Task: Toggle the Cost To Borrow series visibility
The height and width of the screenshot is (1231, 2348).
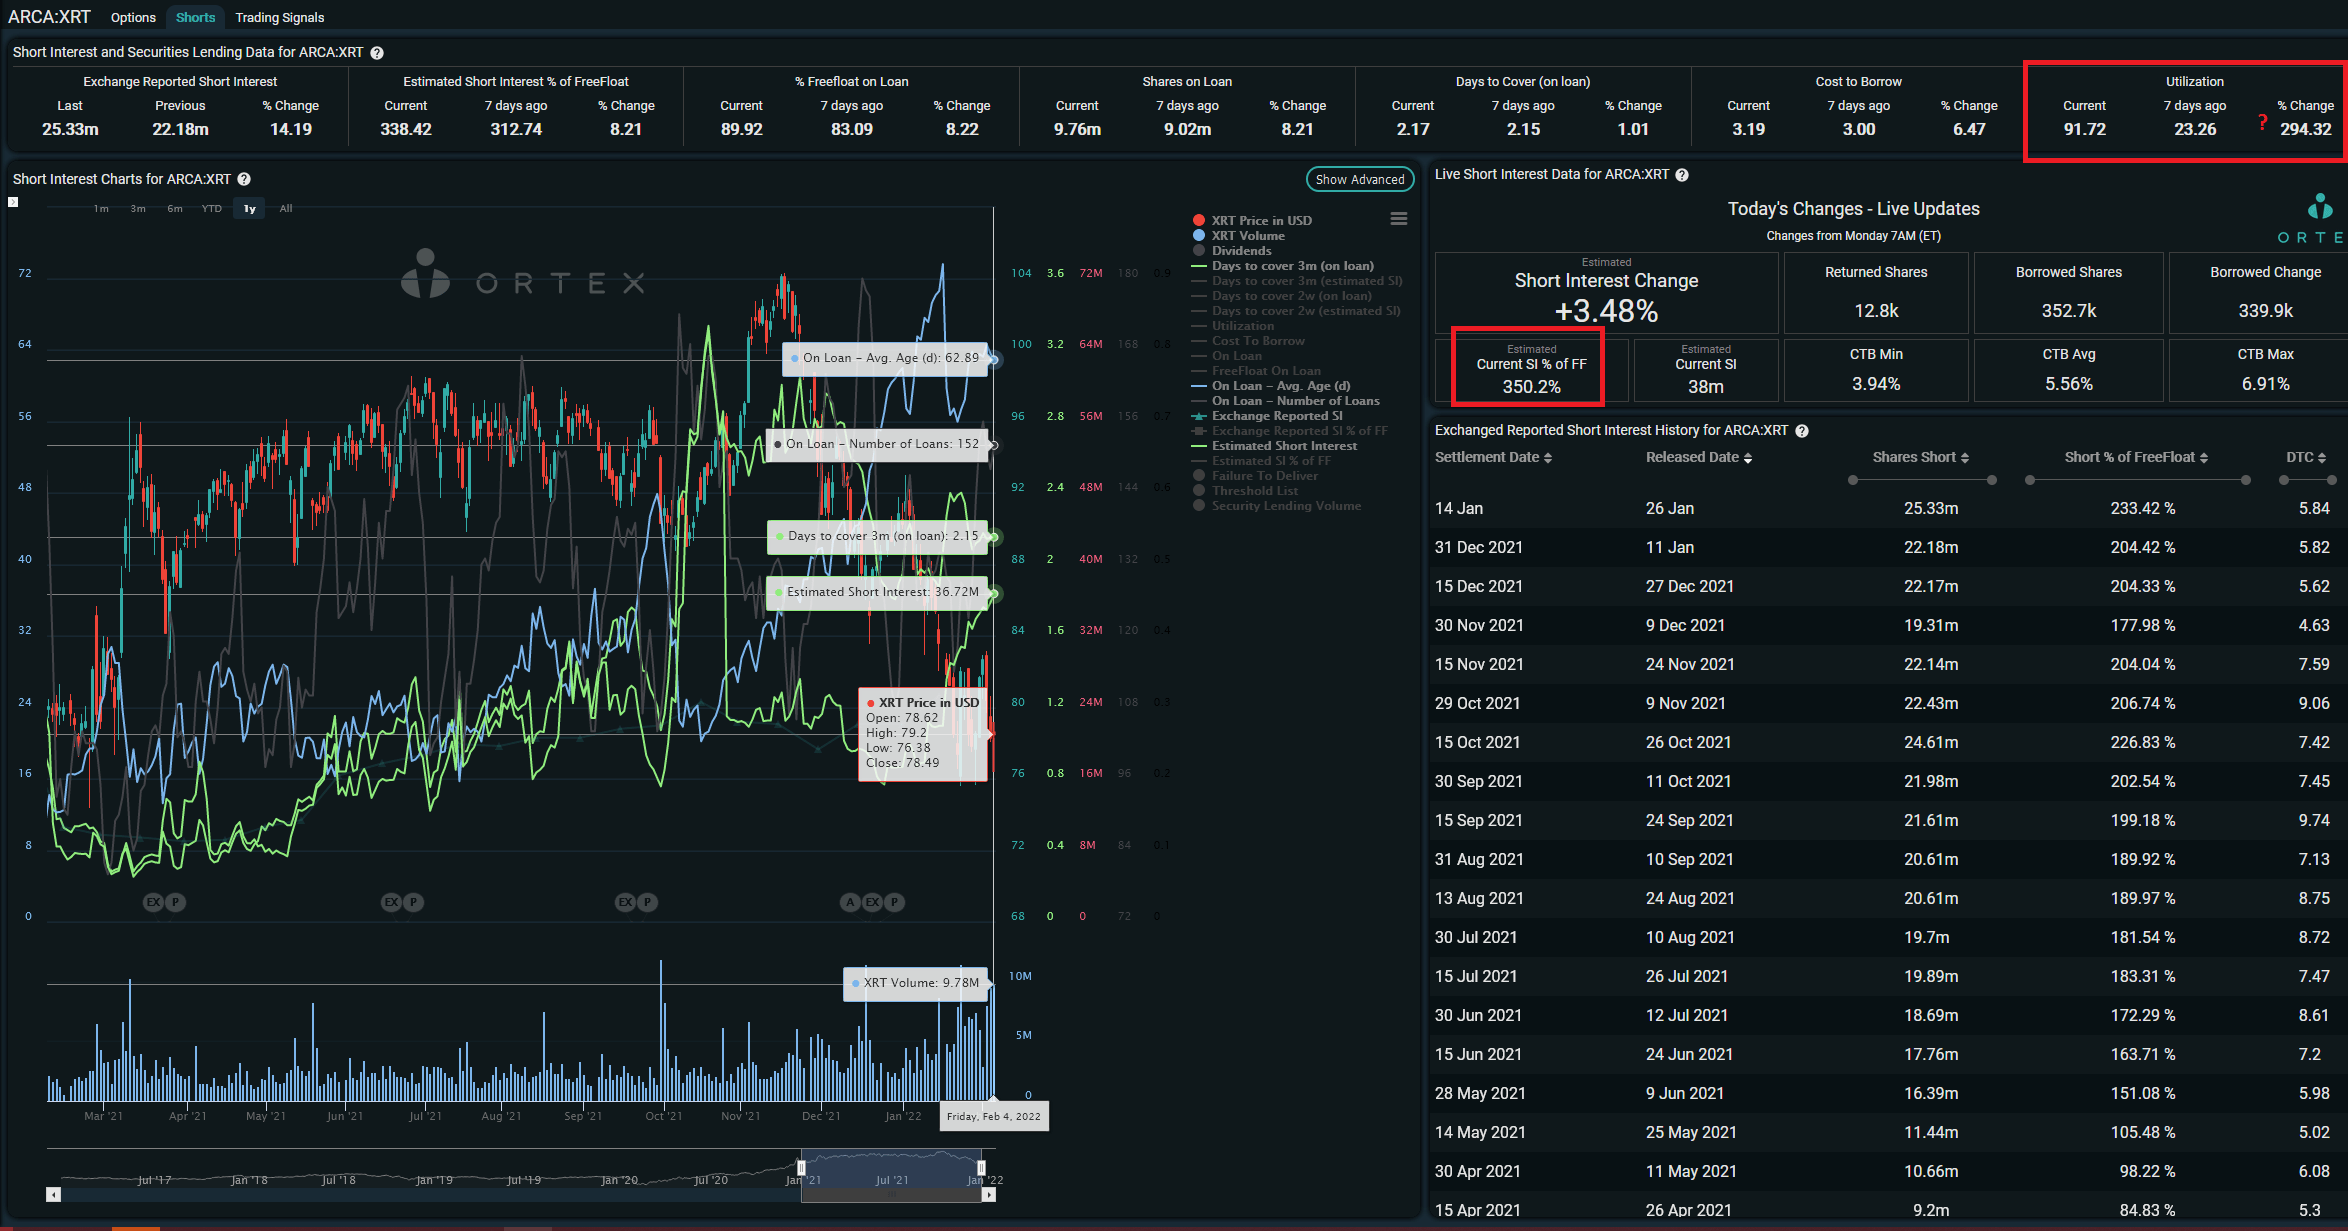Action: [x=1257, y=340]
